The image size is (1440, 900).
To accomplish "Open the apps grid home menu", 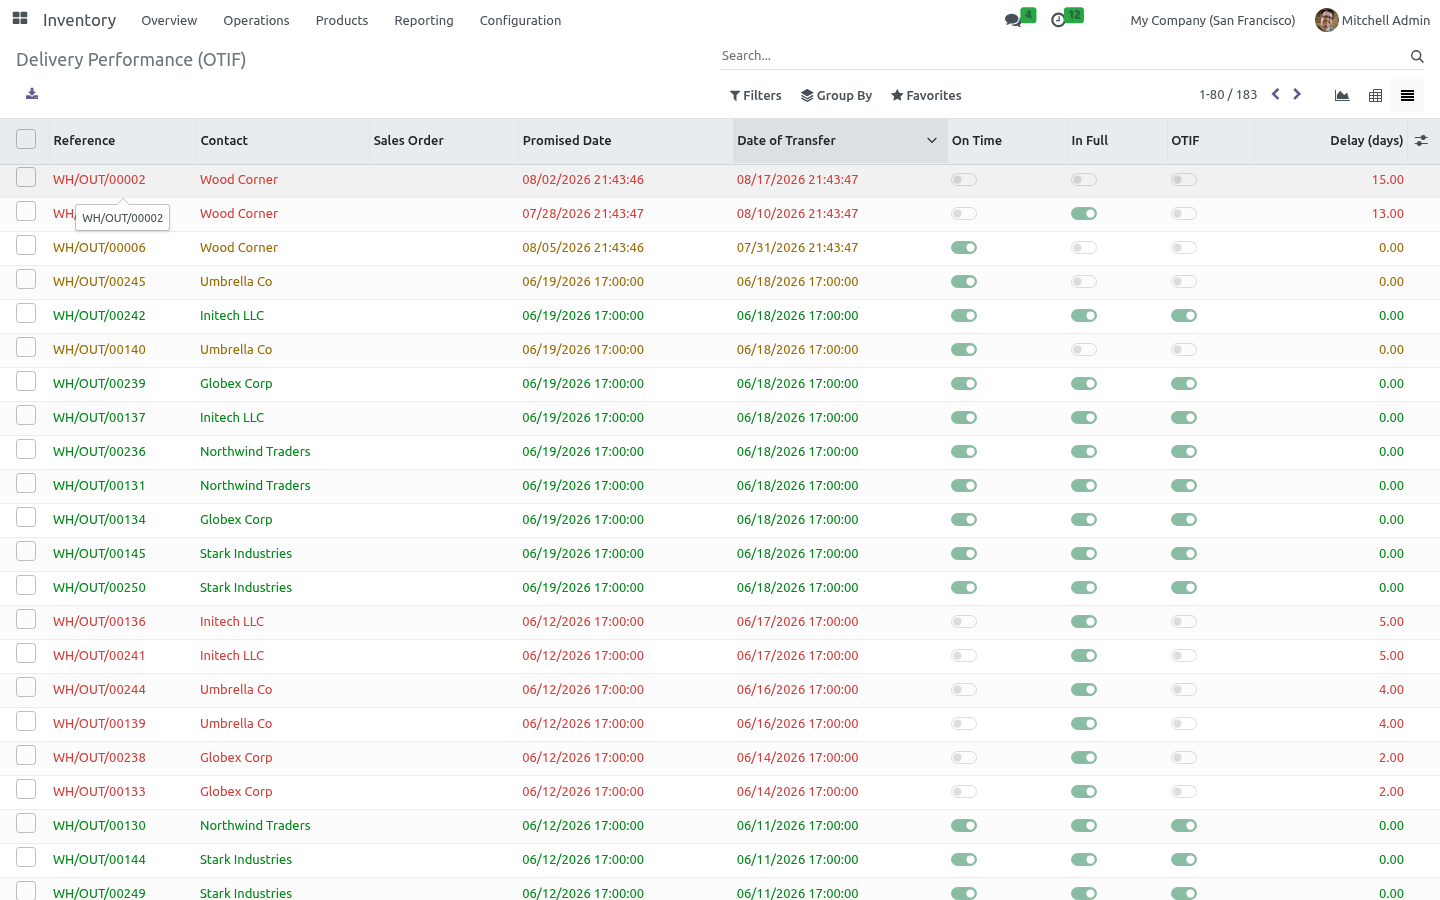I will pyautogui.click(x=20, y=19).
